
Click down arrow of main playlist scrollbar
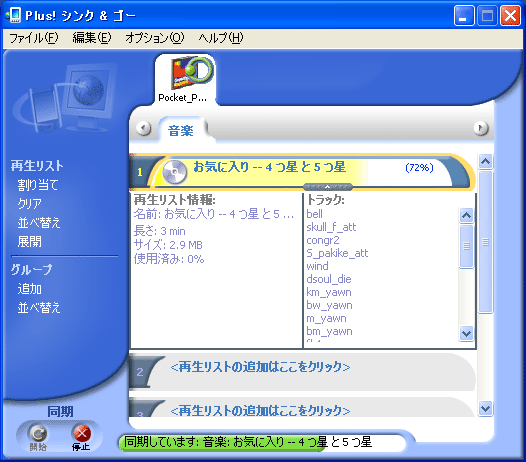[485, 408]
